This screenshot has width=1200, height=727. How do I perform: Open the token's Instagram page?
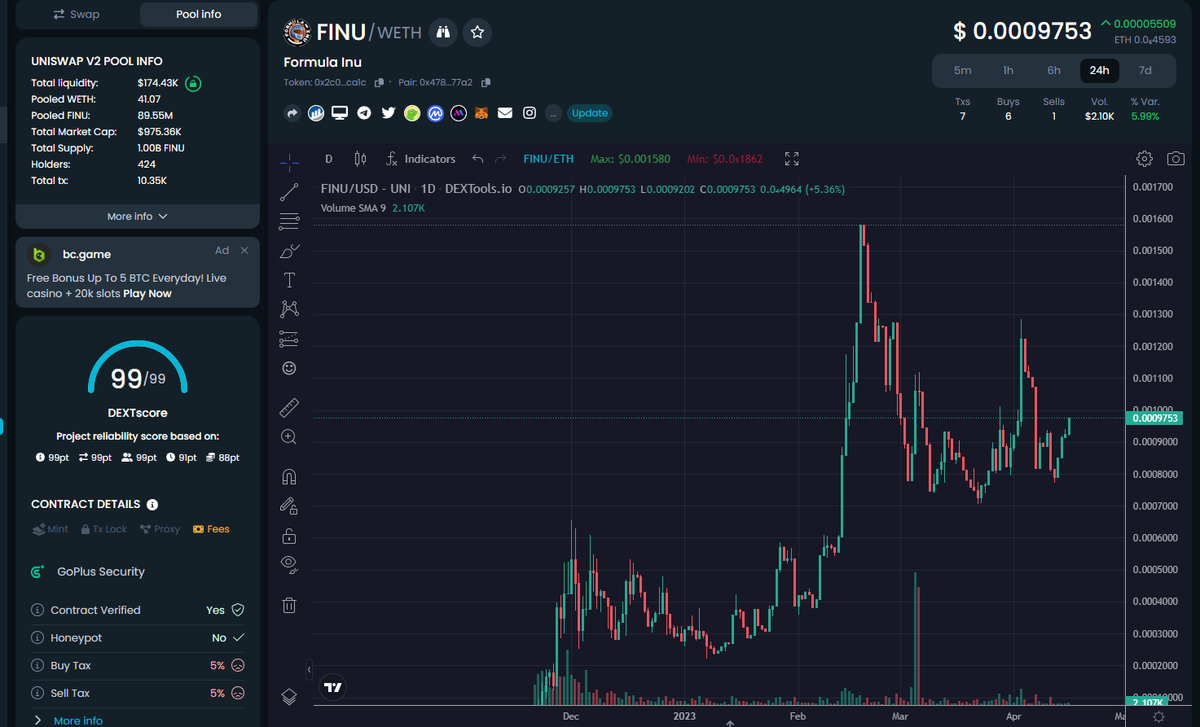(x=529, y=113)
